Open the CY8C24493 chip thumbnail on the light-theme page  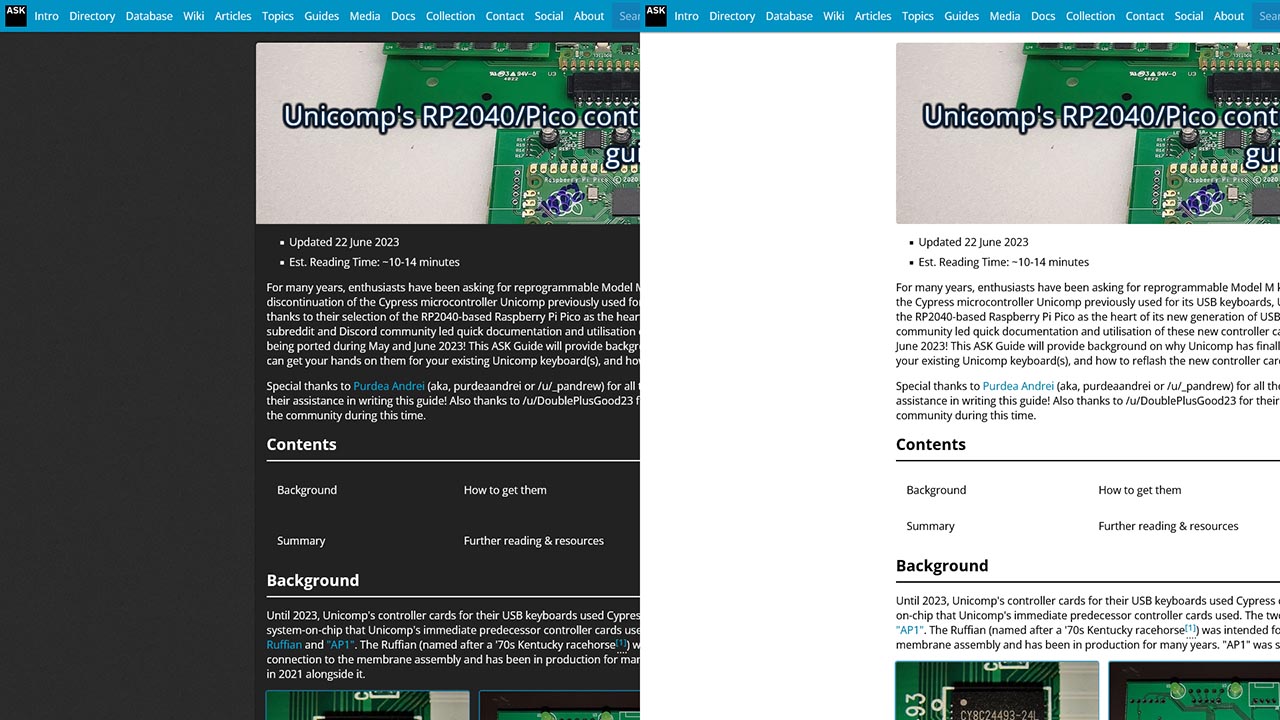coord(997,690)
